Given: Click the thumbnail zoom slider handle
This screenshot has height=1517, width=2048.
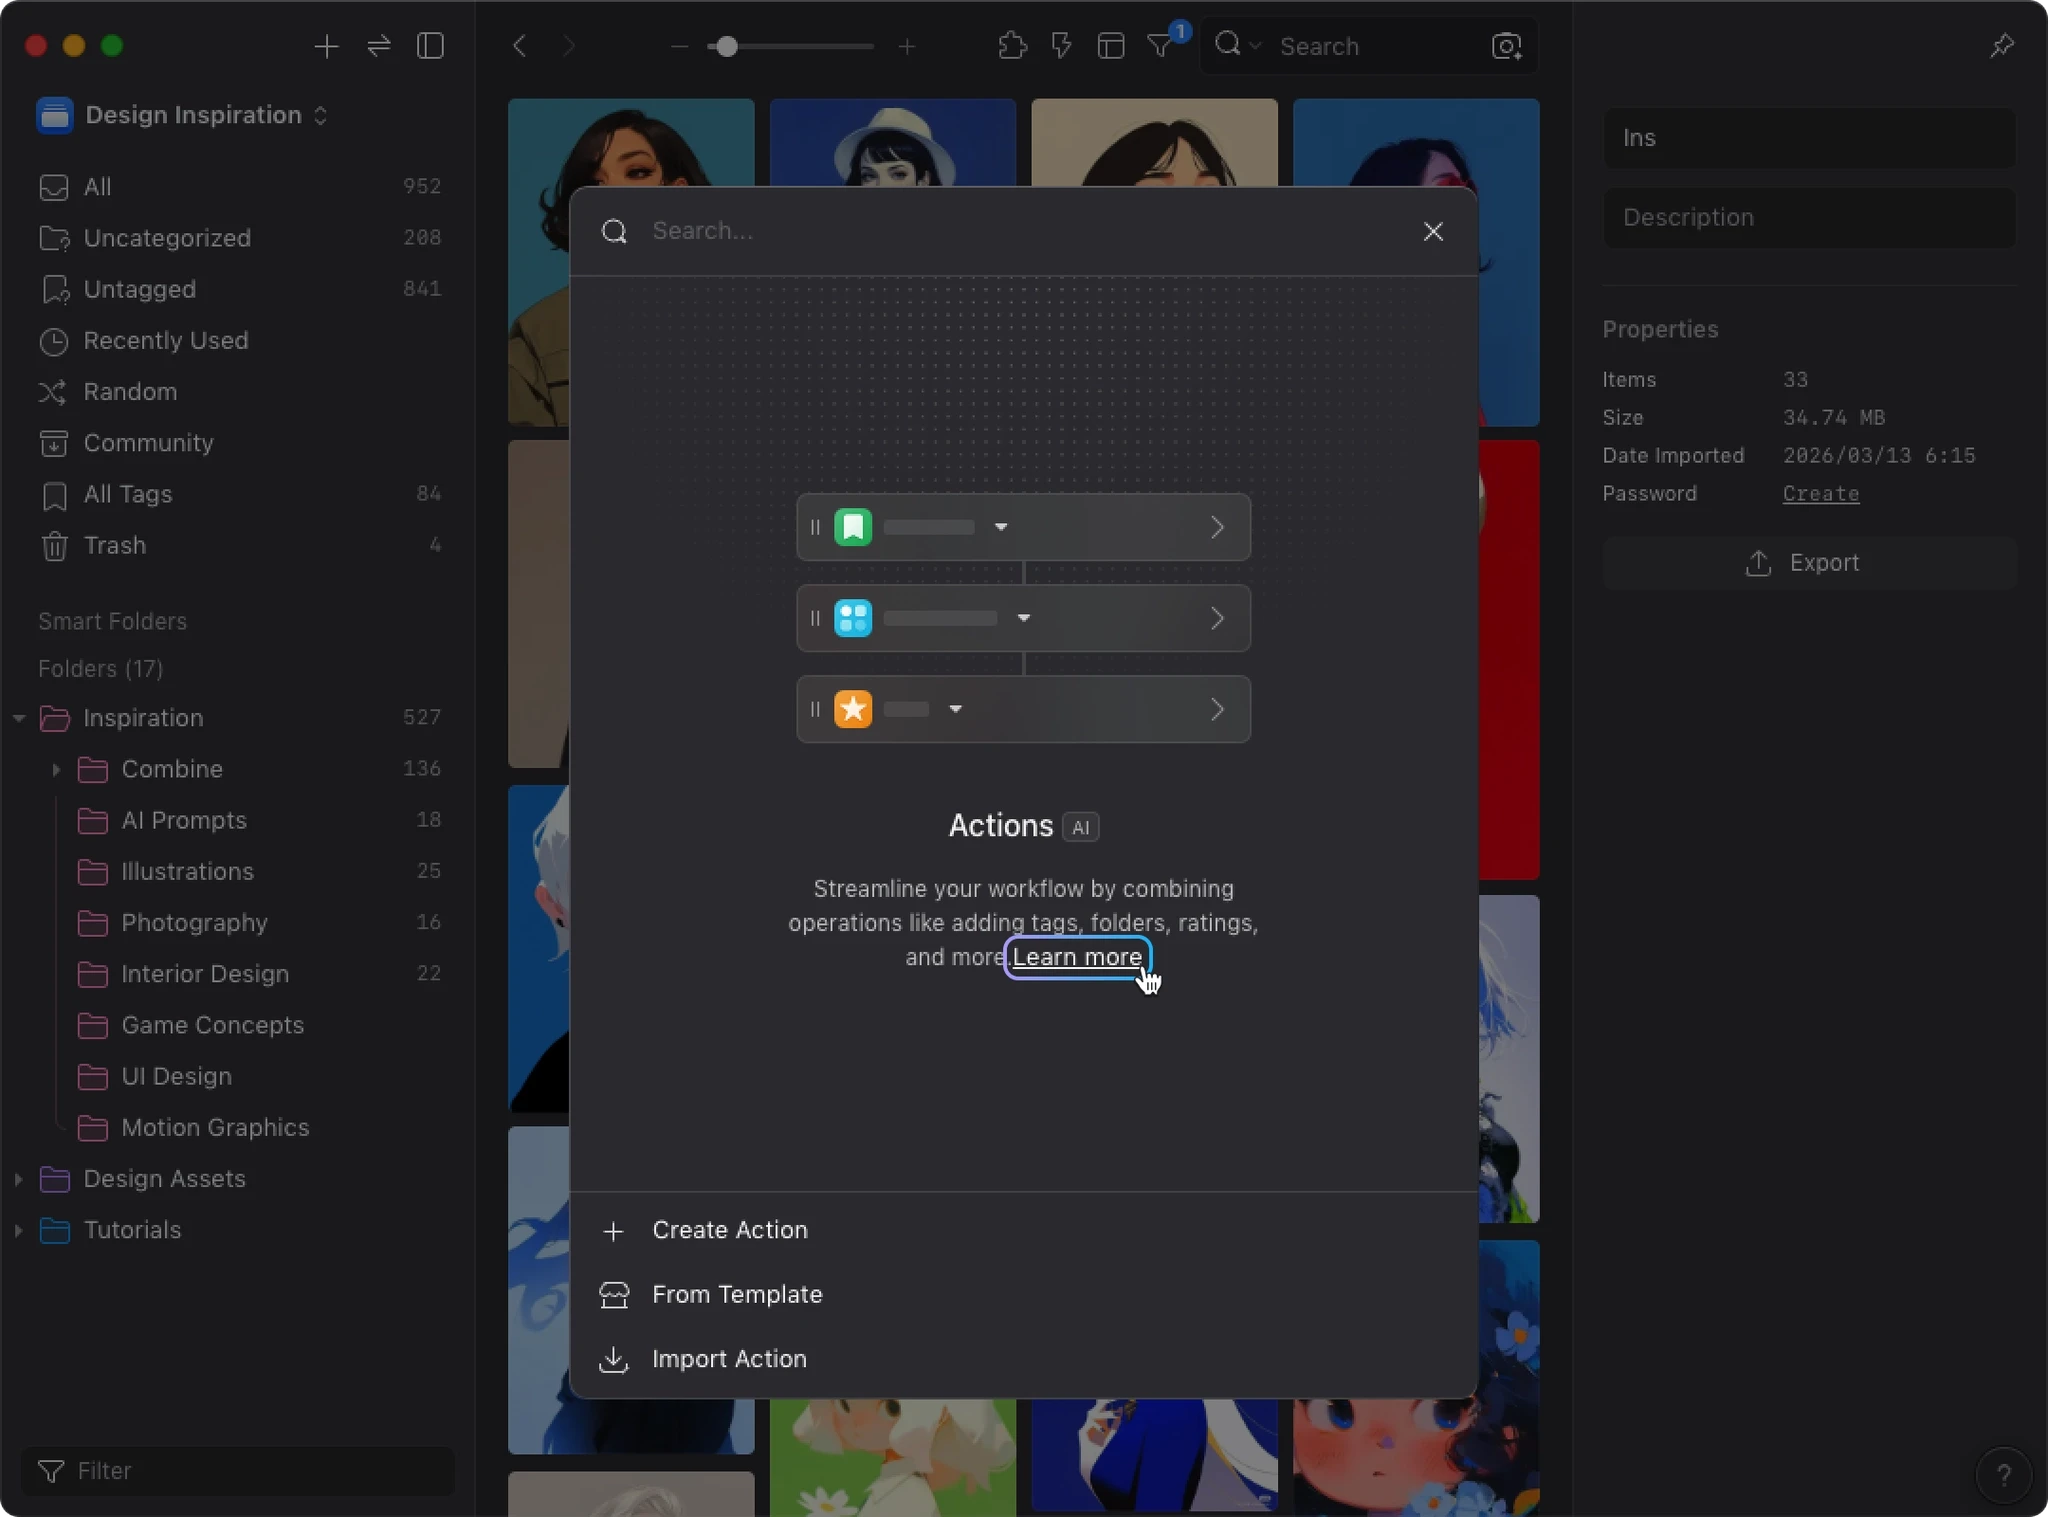Looking at the screenshot, I should click(x=727, y=46).
